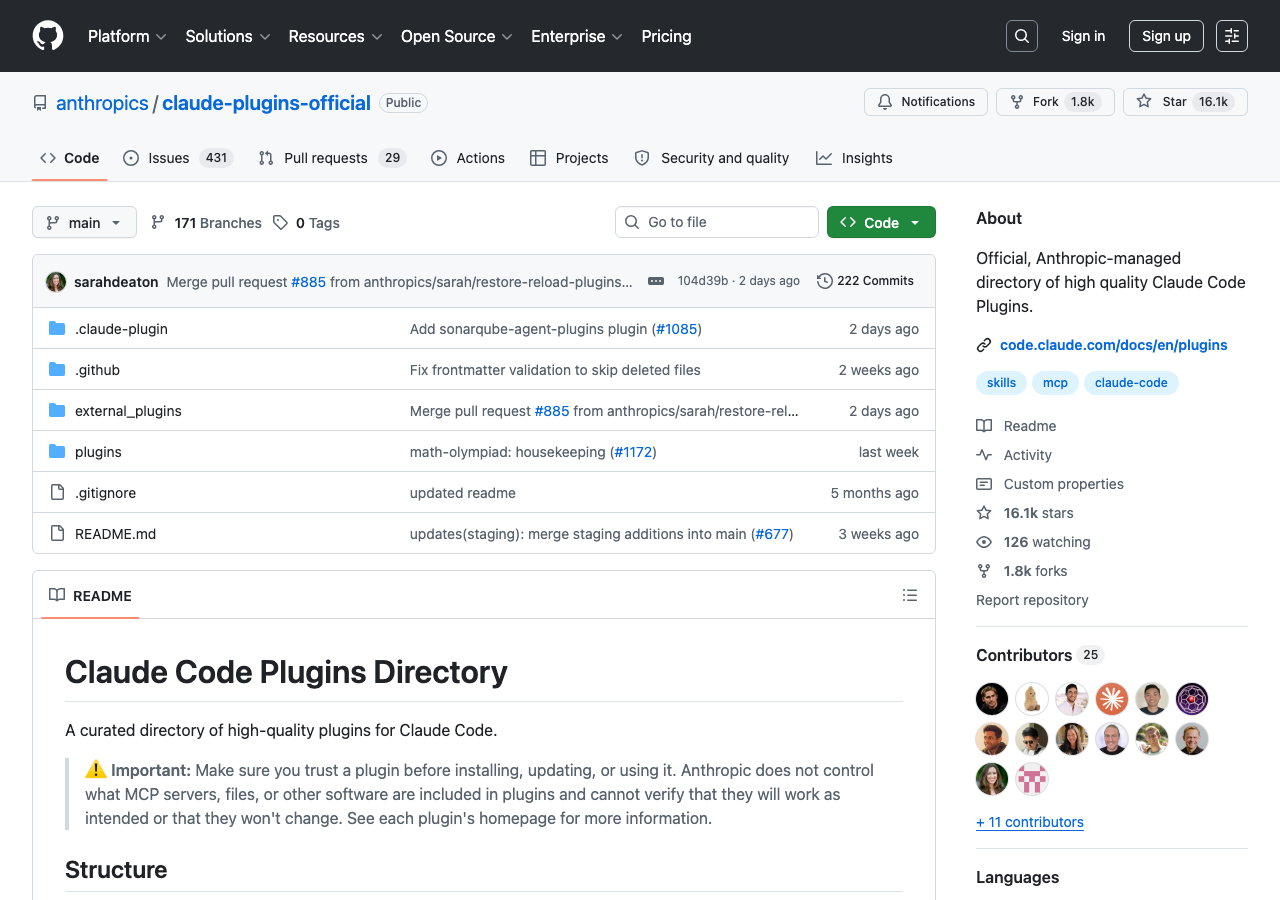Click the Go to file search field
The height and width of the screenshot is (900, 1280).
(x=717, y=222)
